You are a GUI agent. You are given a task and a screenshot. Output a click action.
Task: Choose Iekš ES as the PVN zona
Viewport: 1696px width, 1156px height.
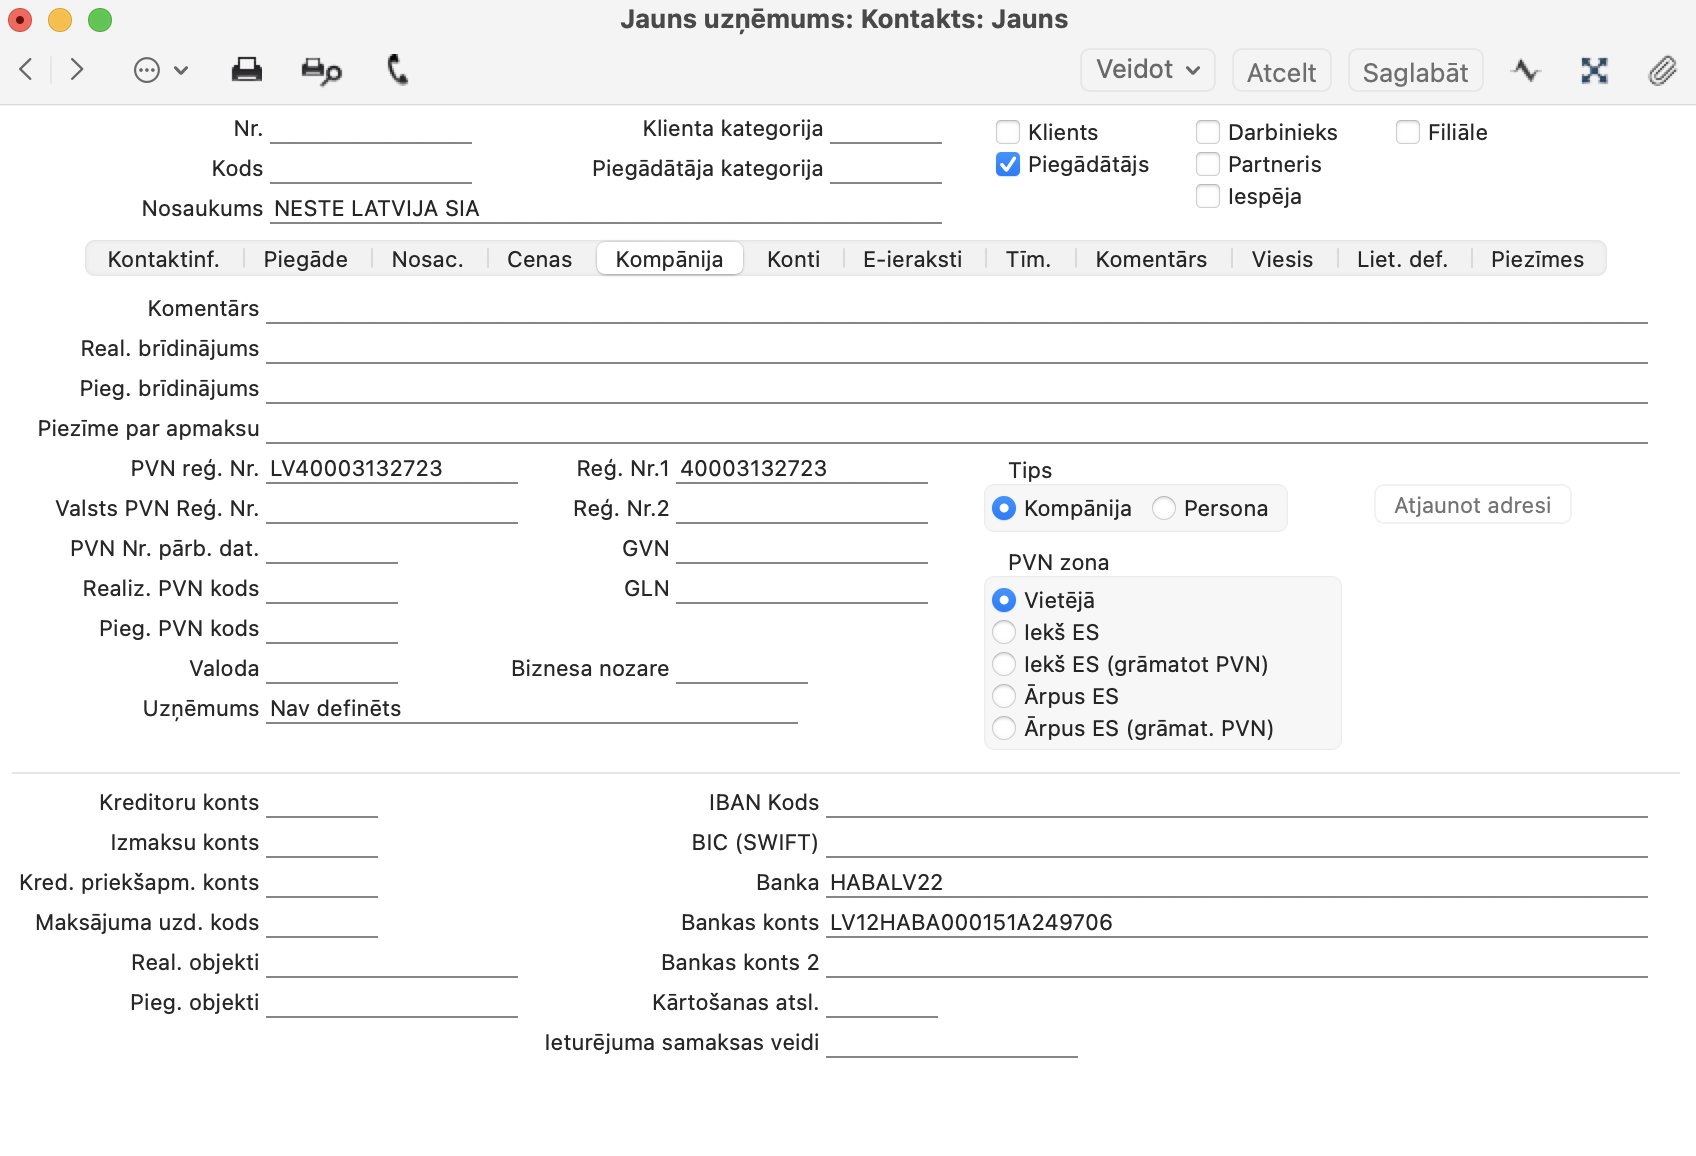[1004, 632]
